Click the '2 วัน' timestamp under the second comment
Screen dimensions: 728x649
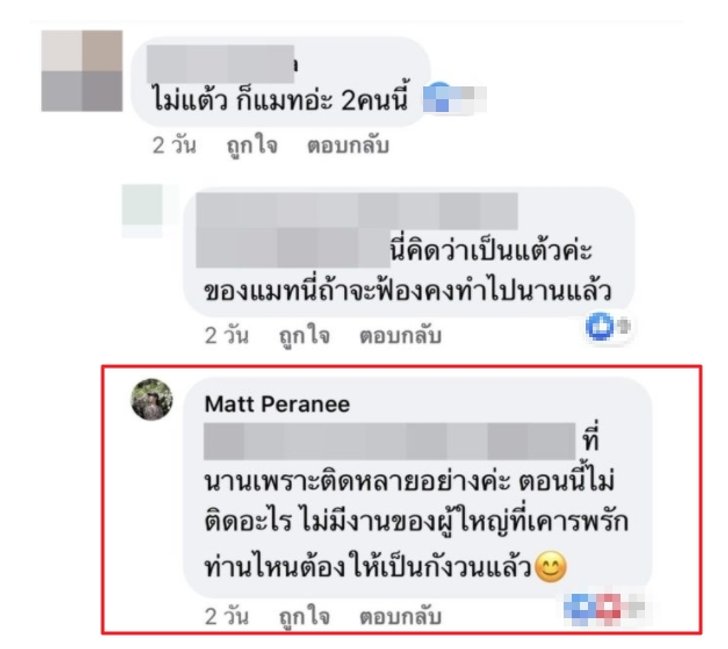(x=227, y=335)
